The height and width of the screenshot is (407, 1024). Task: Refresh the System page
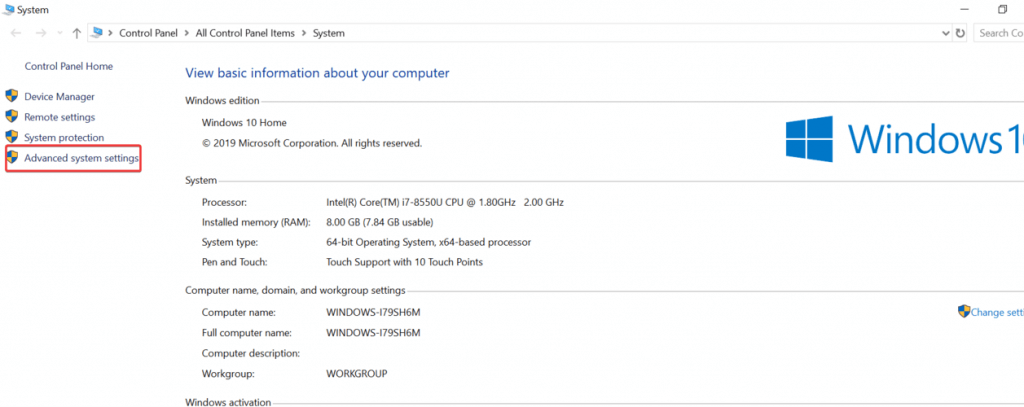(x=960, y=33)
